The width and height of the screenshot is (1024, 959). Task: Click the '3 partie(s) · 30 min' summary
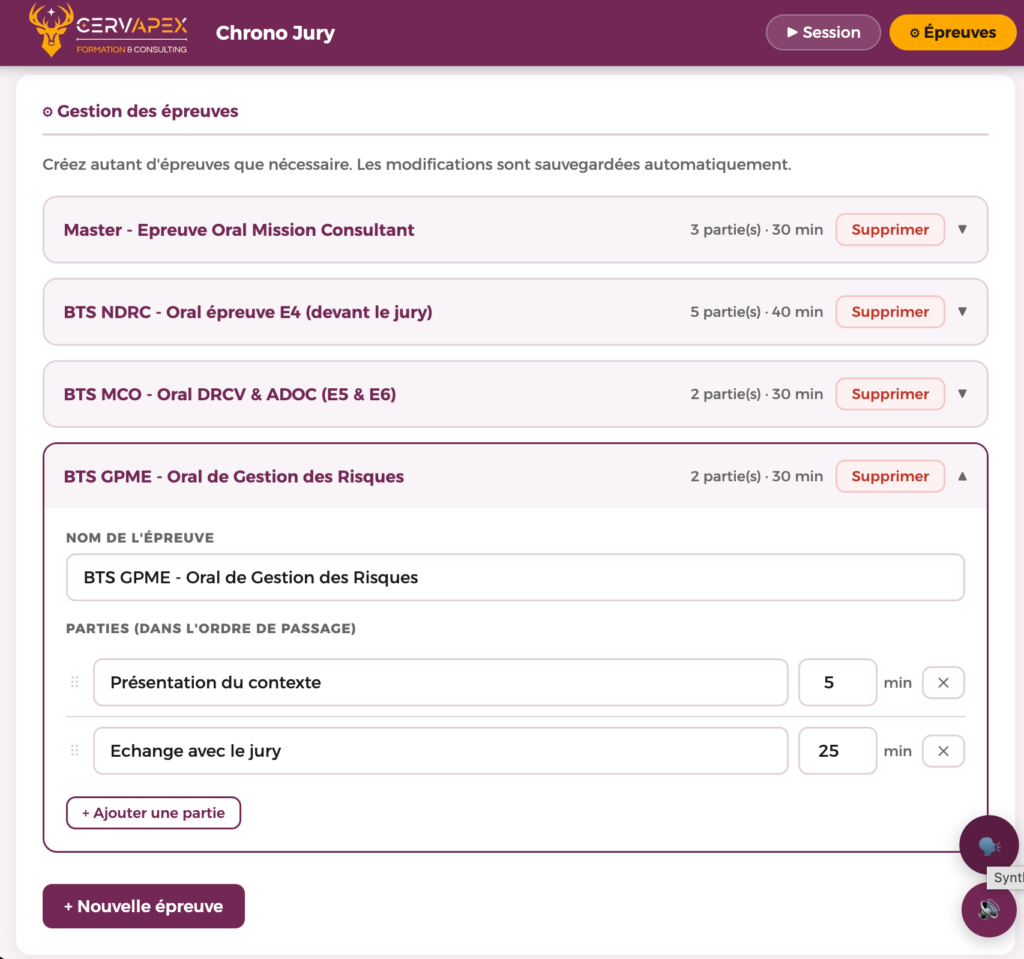tap(756, 230)
